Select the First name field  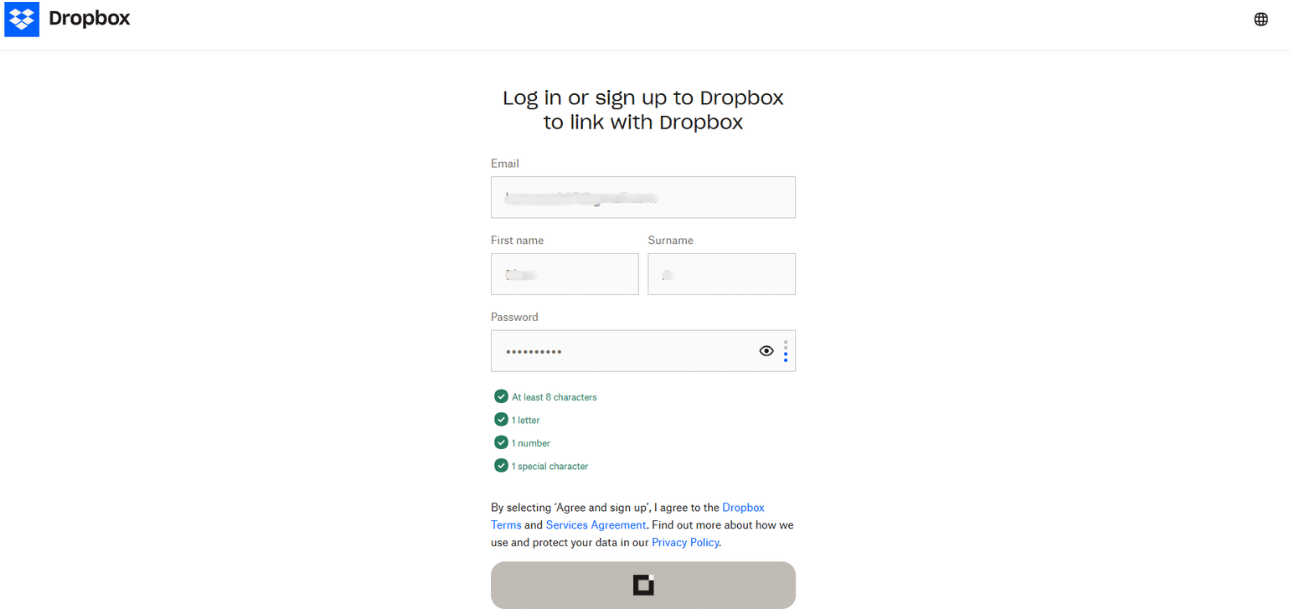564,274
